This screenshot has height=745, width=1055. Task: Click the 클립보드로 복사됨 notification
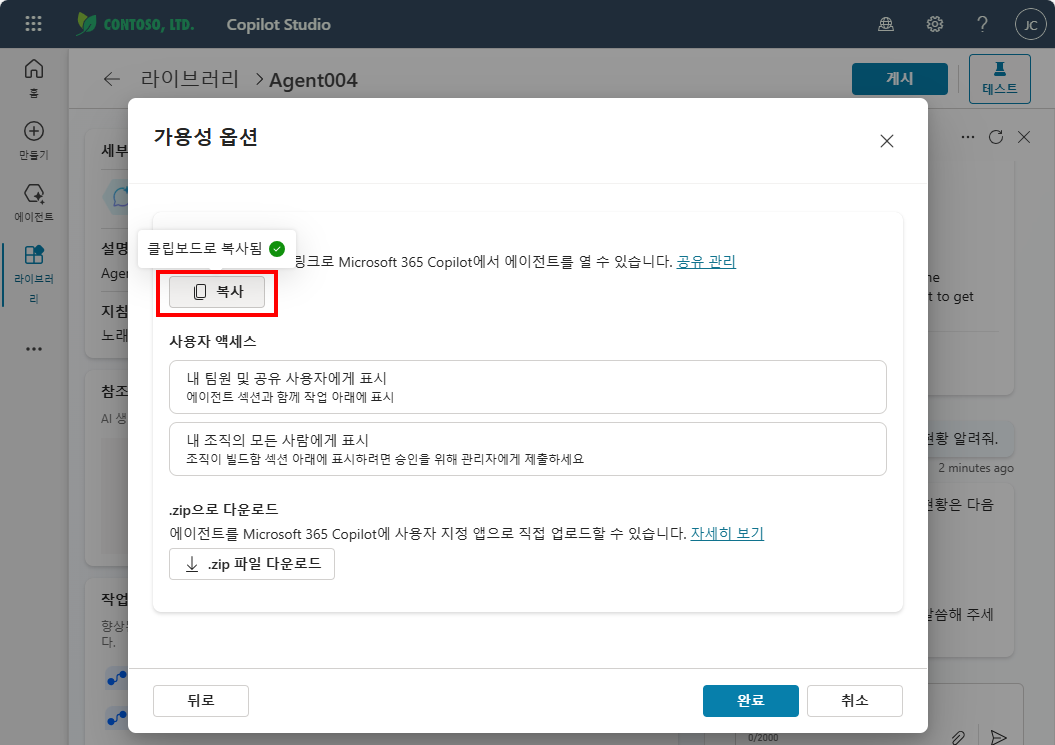[x=216, y=249]
